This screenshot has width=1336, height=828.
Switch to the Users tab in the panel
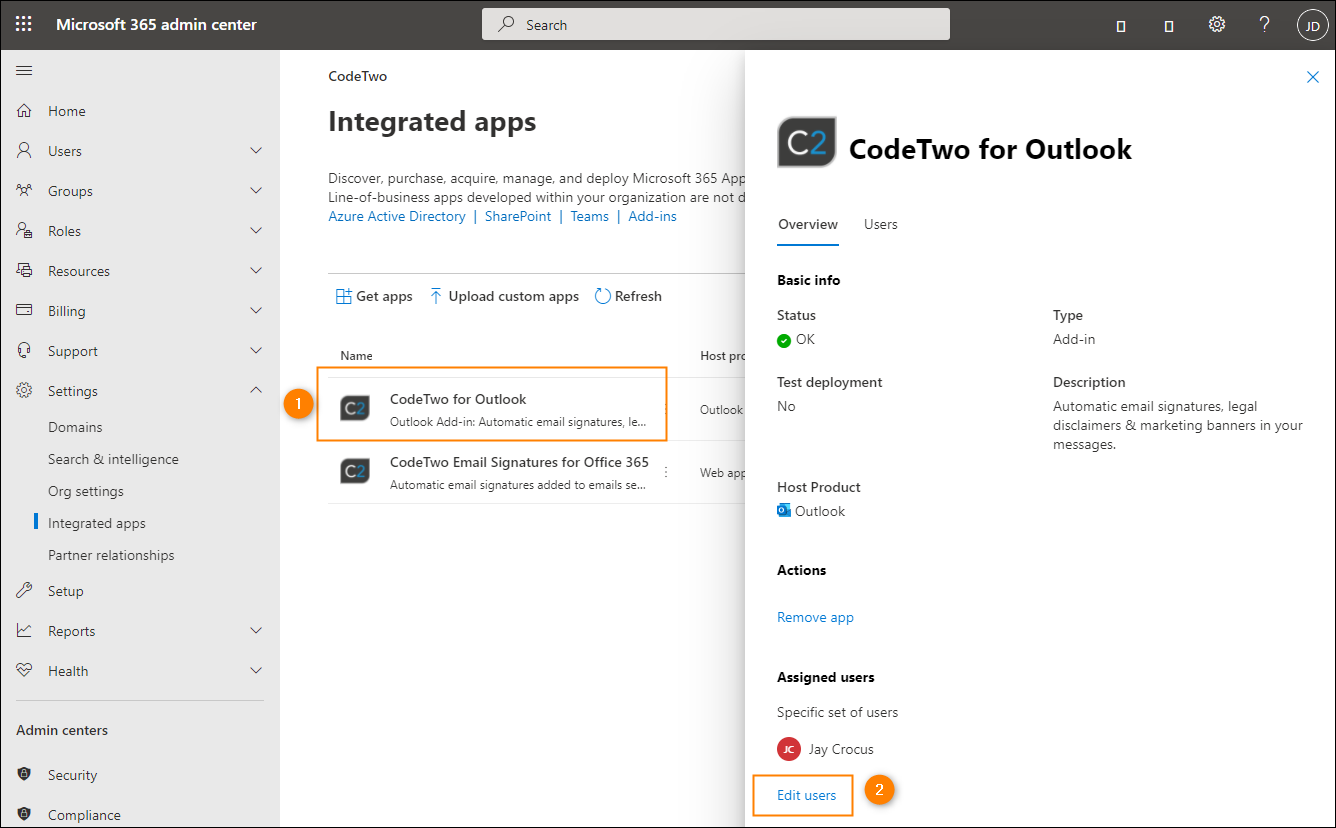[881, 224]
